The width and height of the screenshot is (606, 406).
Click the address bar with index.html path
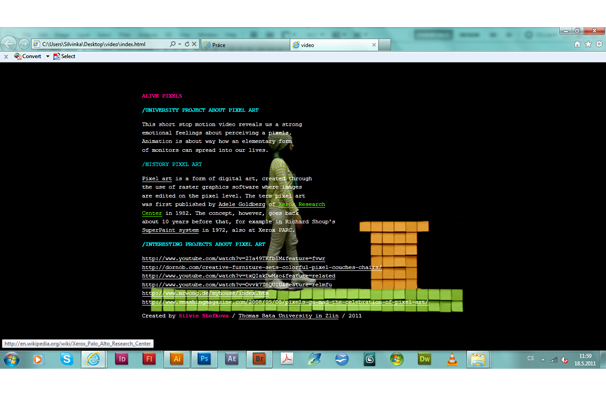tap(100, 44)
